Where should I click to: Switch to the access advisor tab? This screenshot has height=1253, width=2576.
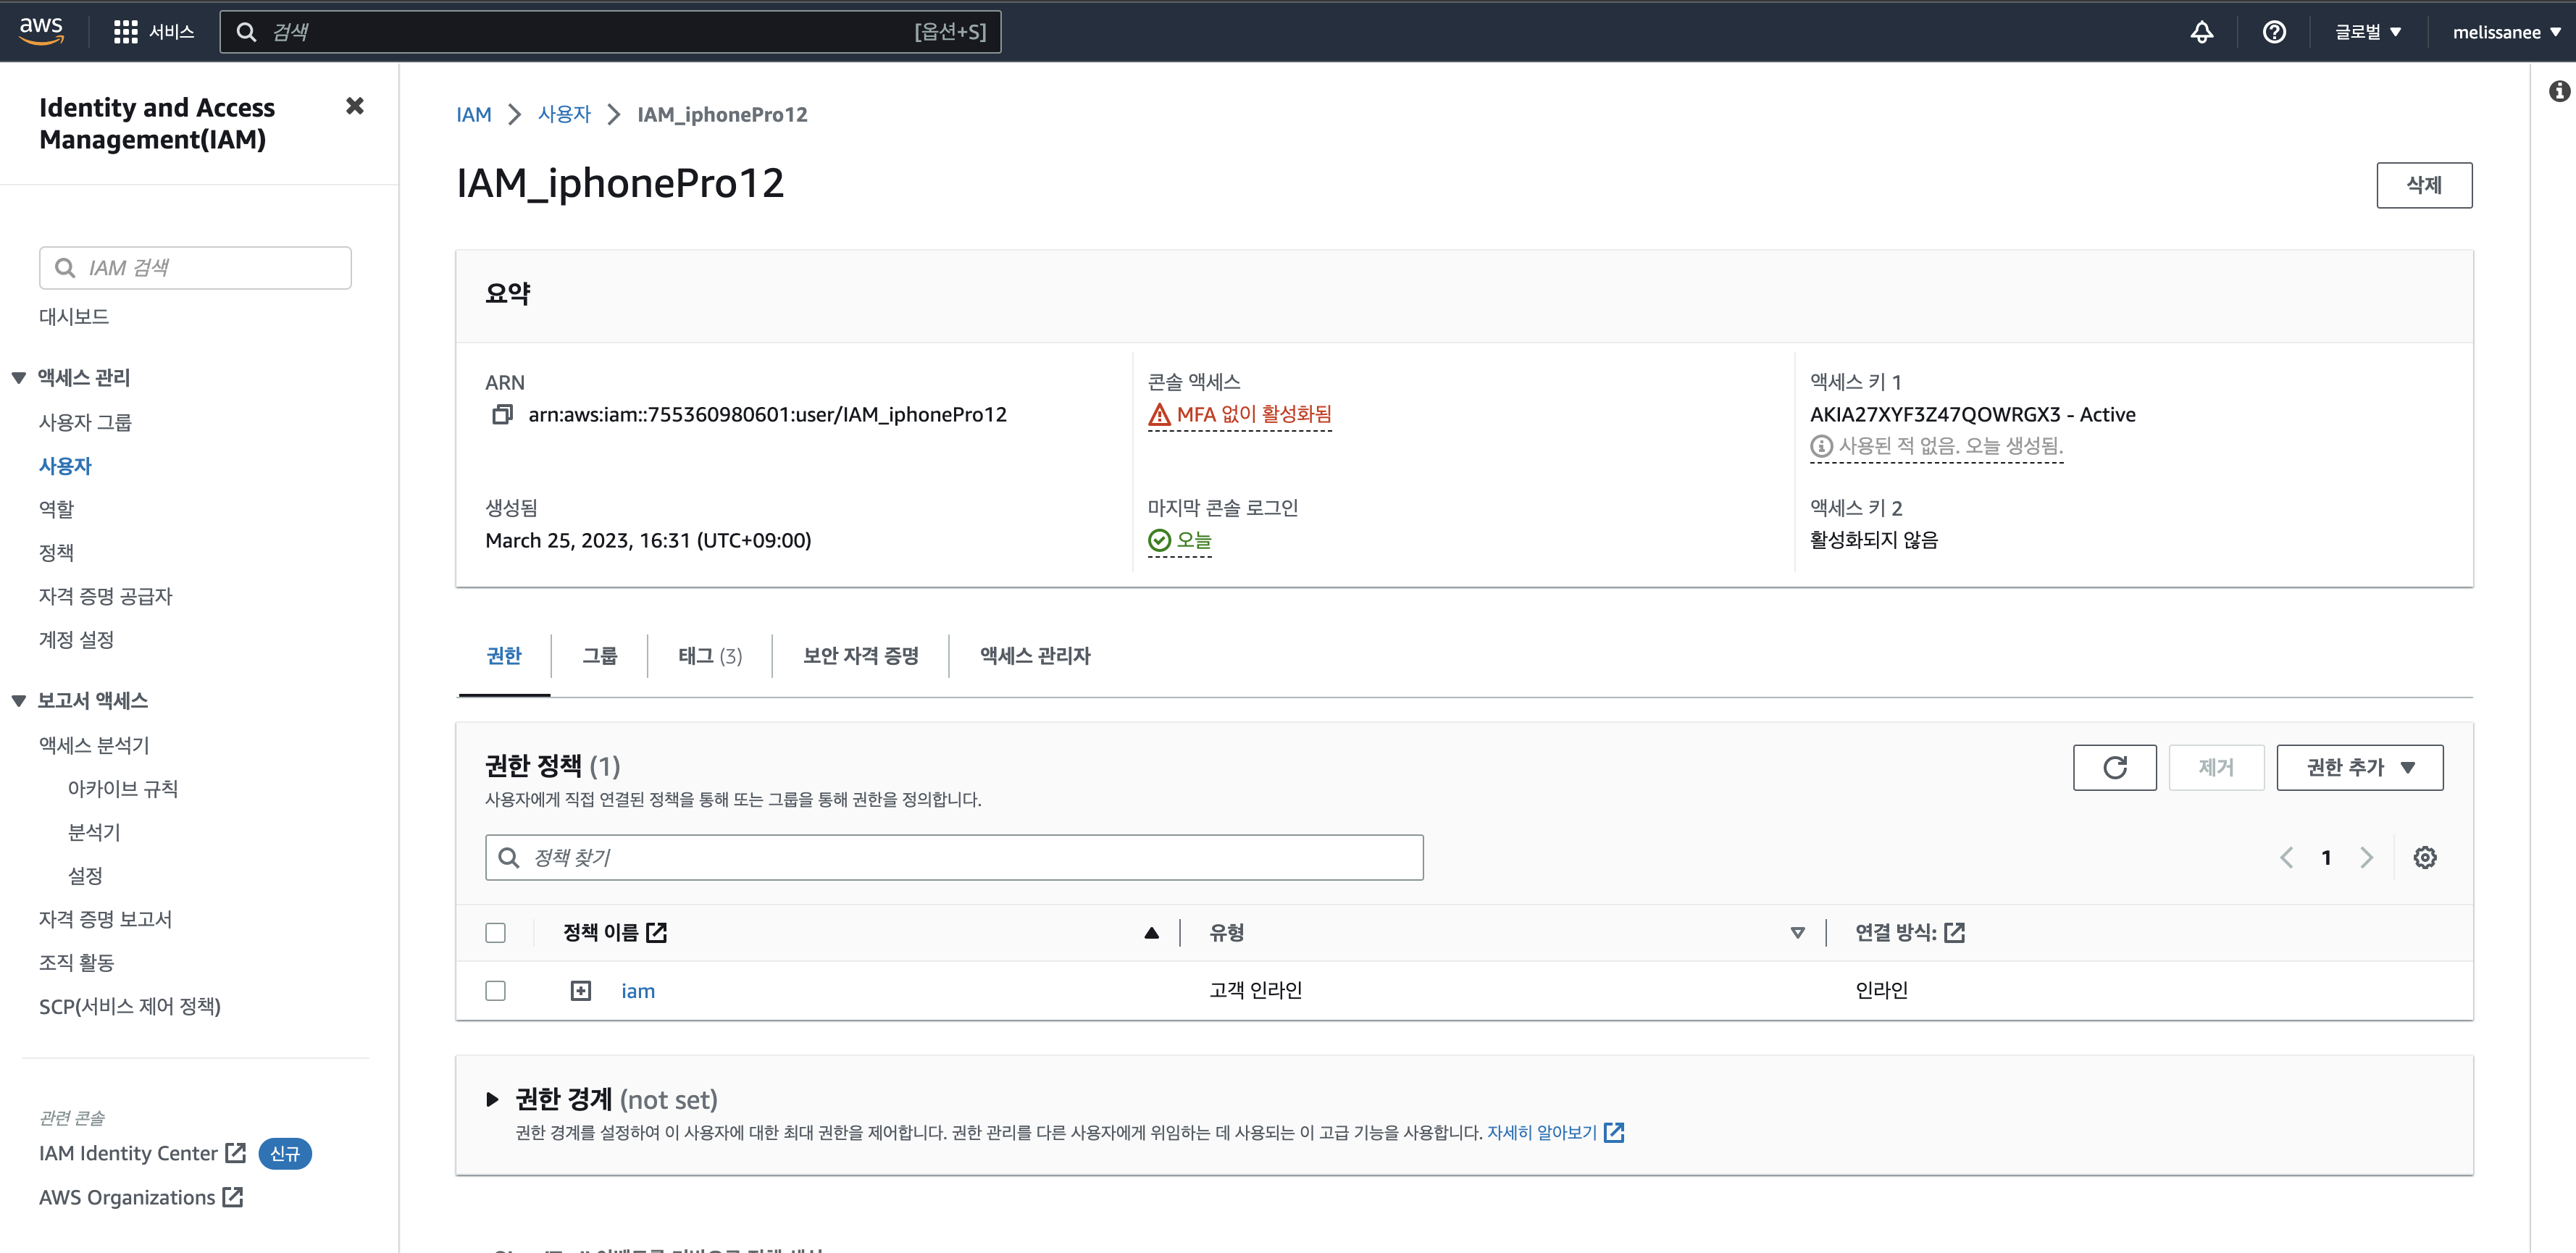(1035, 655)
